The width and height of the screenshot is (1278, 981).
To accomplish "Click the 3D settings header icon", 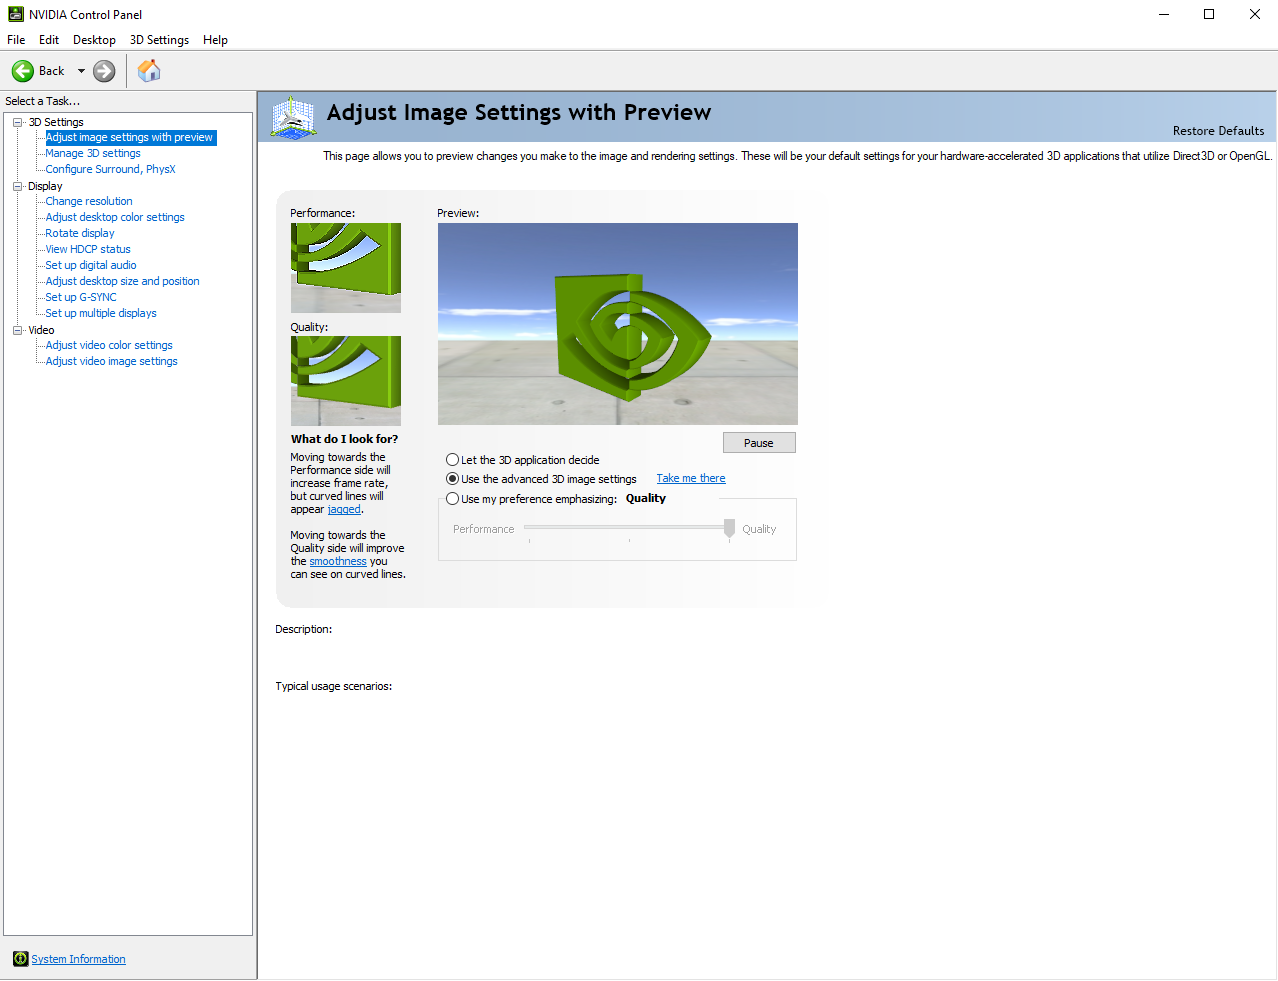I will point(293,118).
